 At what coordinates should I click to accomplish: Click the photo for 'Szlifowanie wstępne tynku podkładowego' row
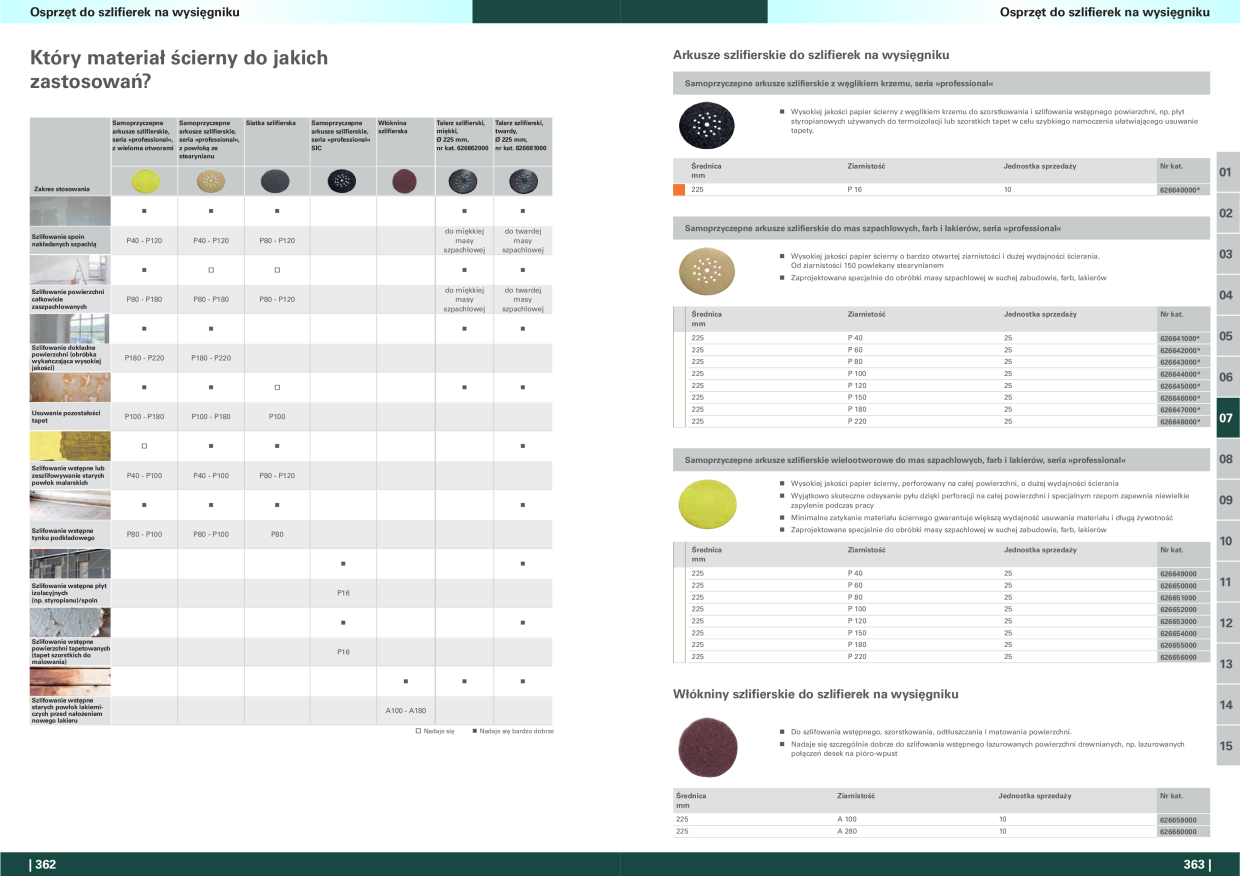click(70, 505)
